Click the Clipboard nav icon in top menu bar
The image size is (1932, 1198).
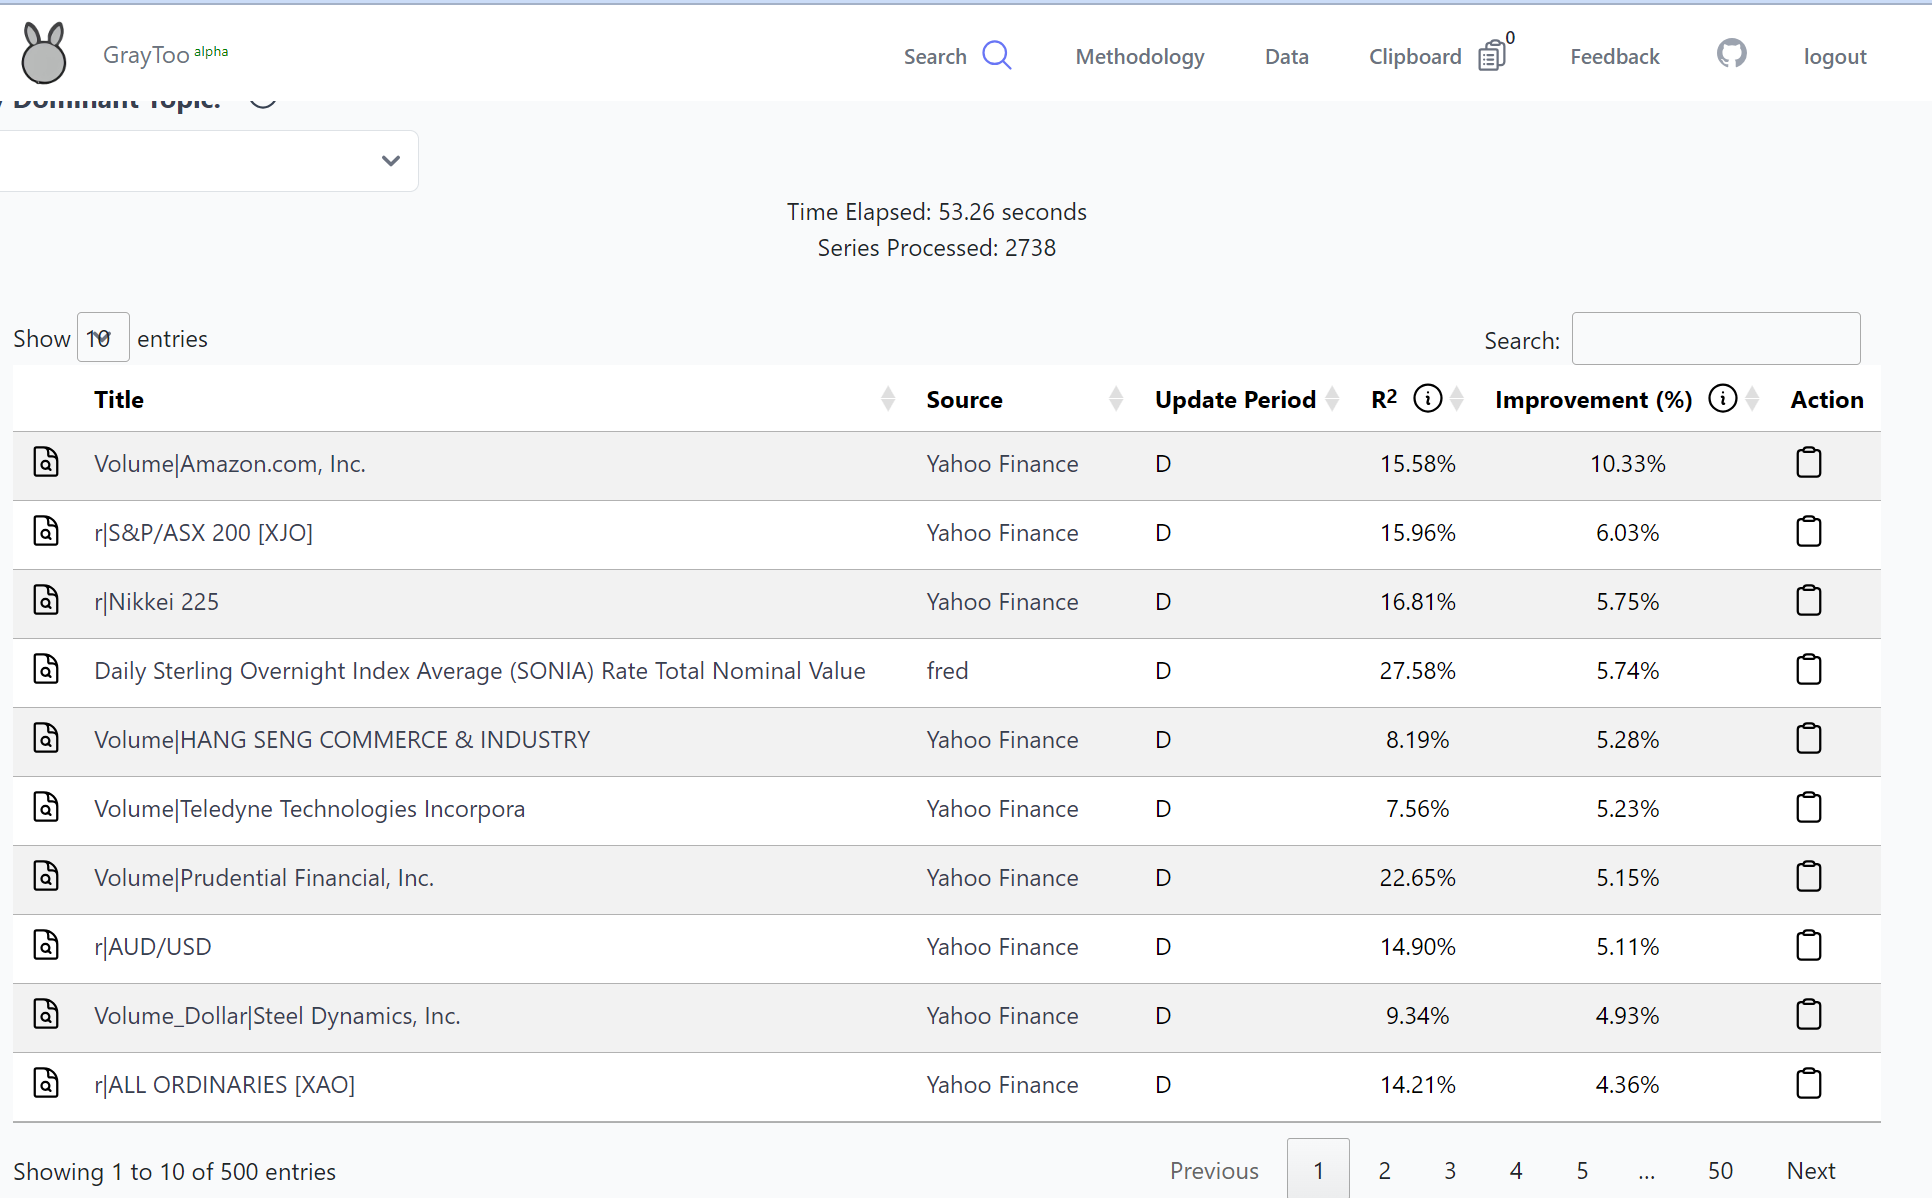click(1490, 55)
